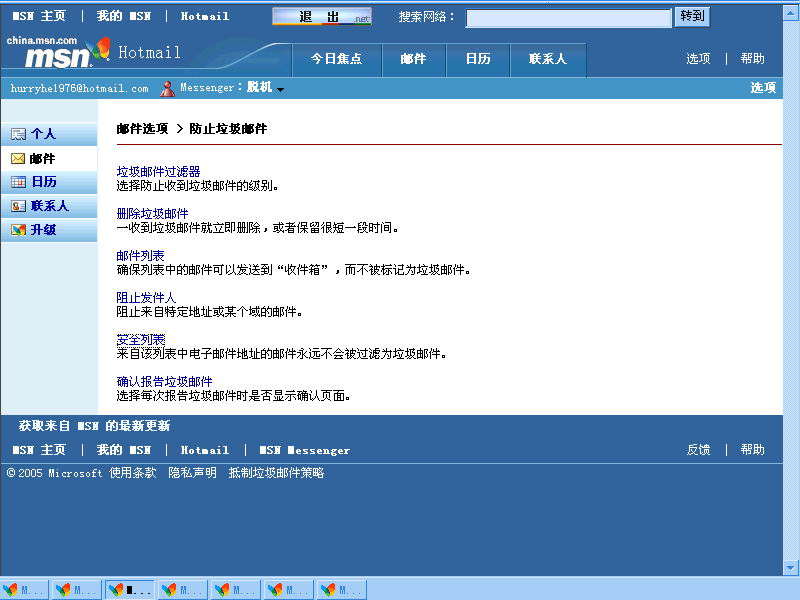Open the 使用条款 terms link

[133, 473]
